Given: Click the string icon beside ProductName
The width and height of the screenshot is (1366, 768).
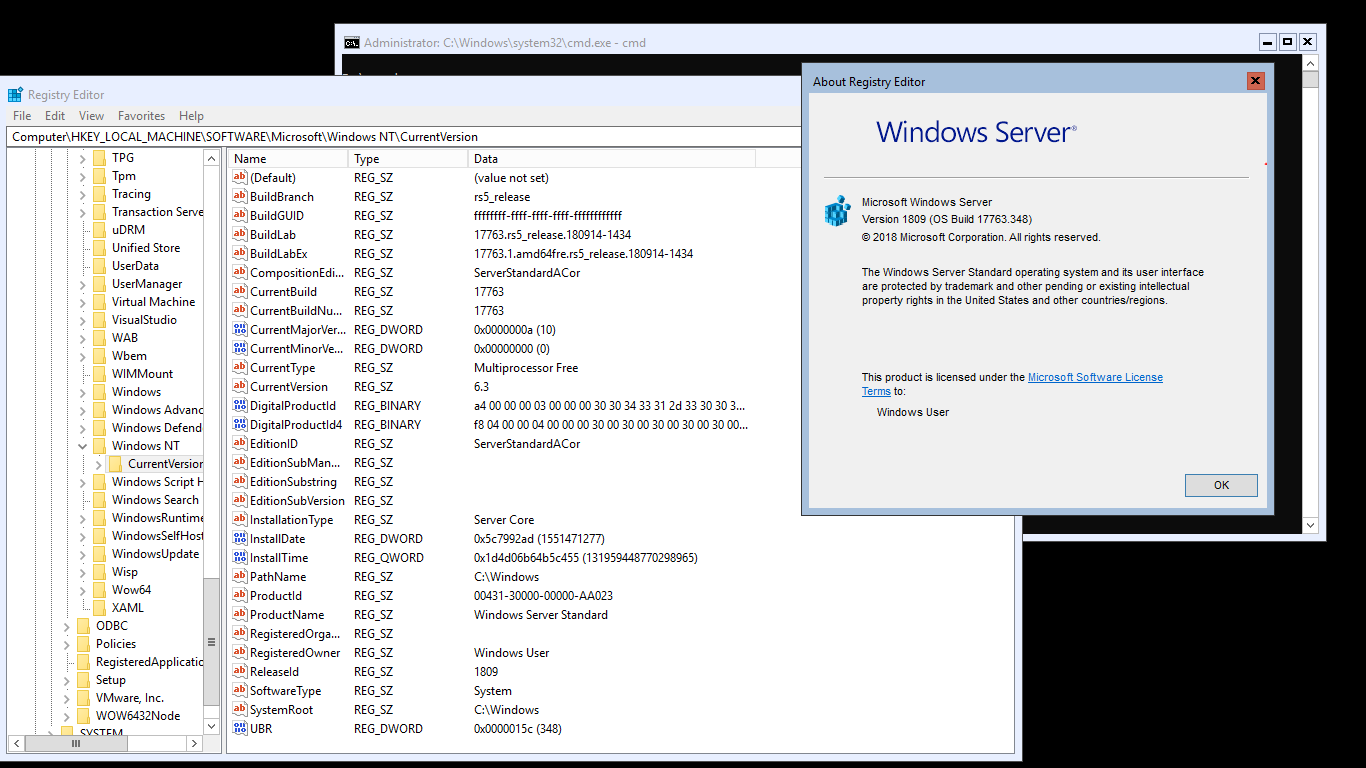Looking at the screenshot, I should 239,615.
